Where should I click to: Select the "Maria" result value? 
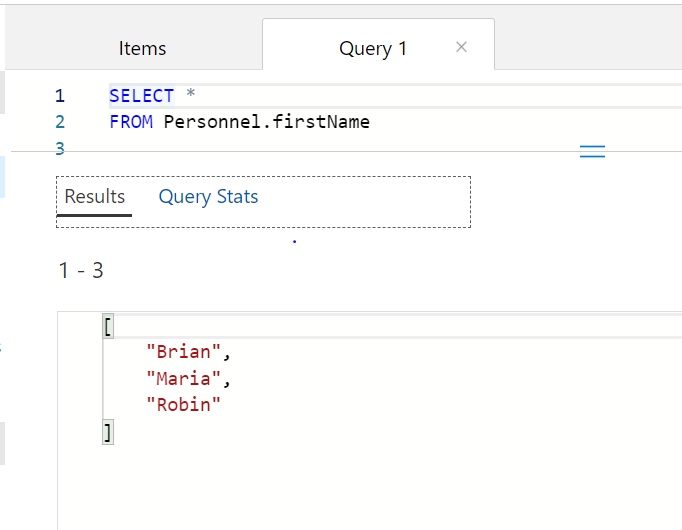pos(184,378)
